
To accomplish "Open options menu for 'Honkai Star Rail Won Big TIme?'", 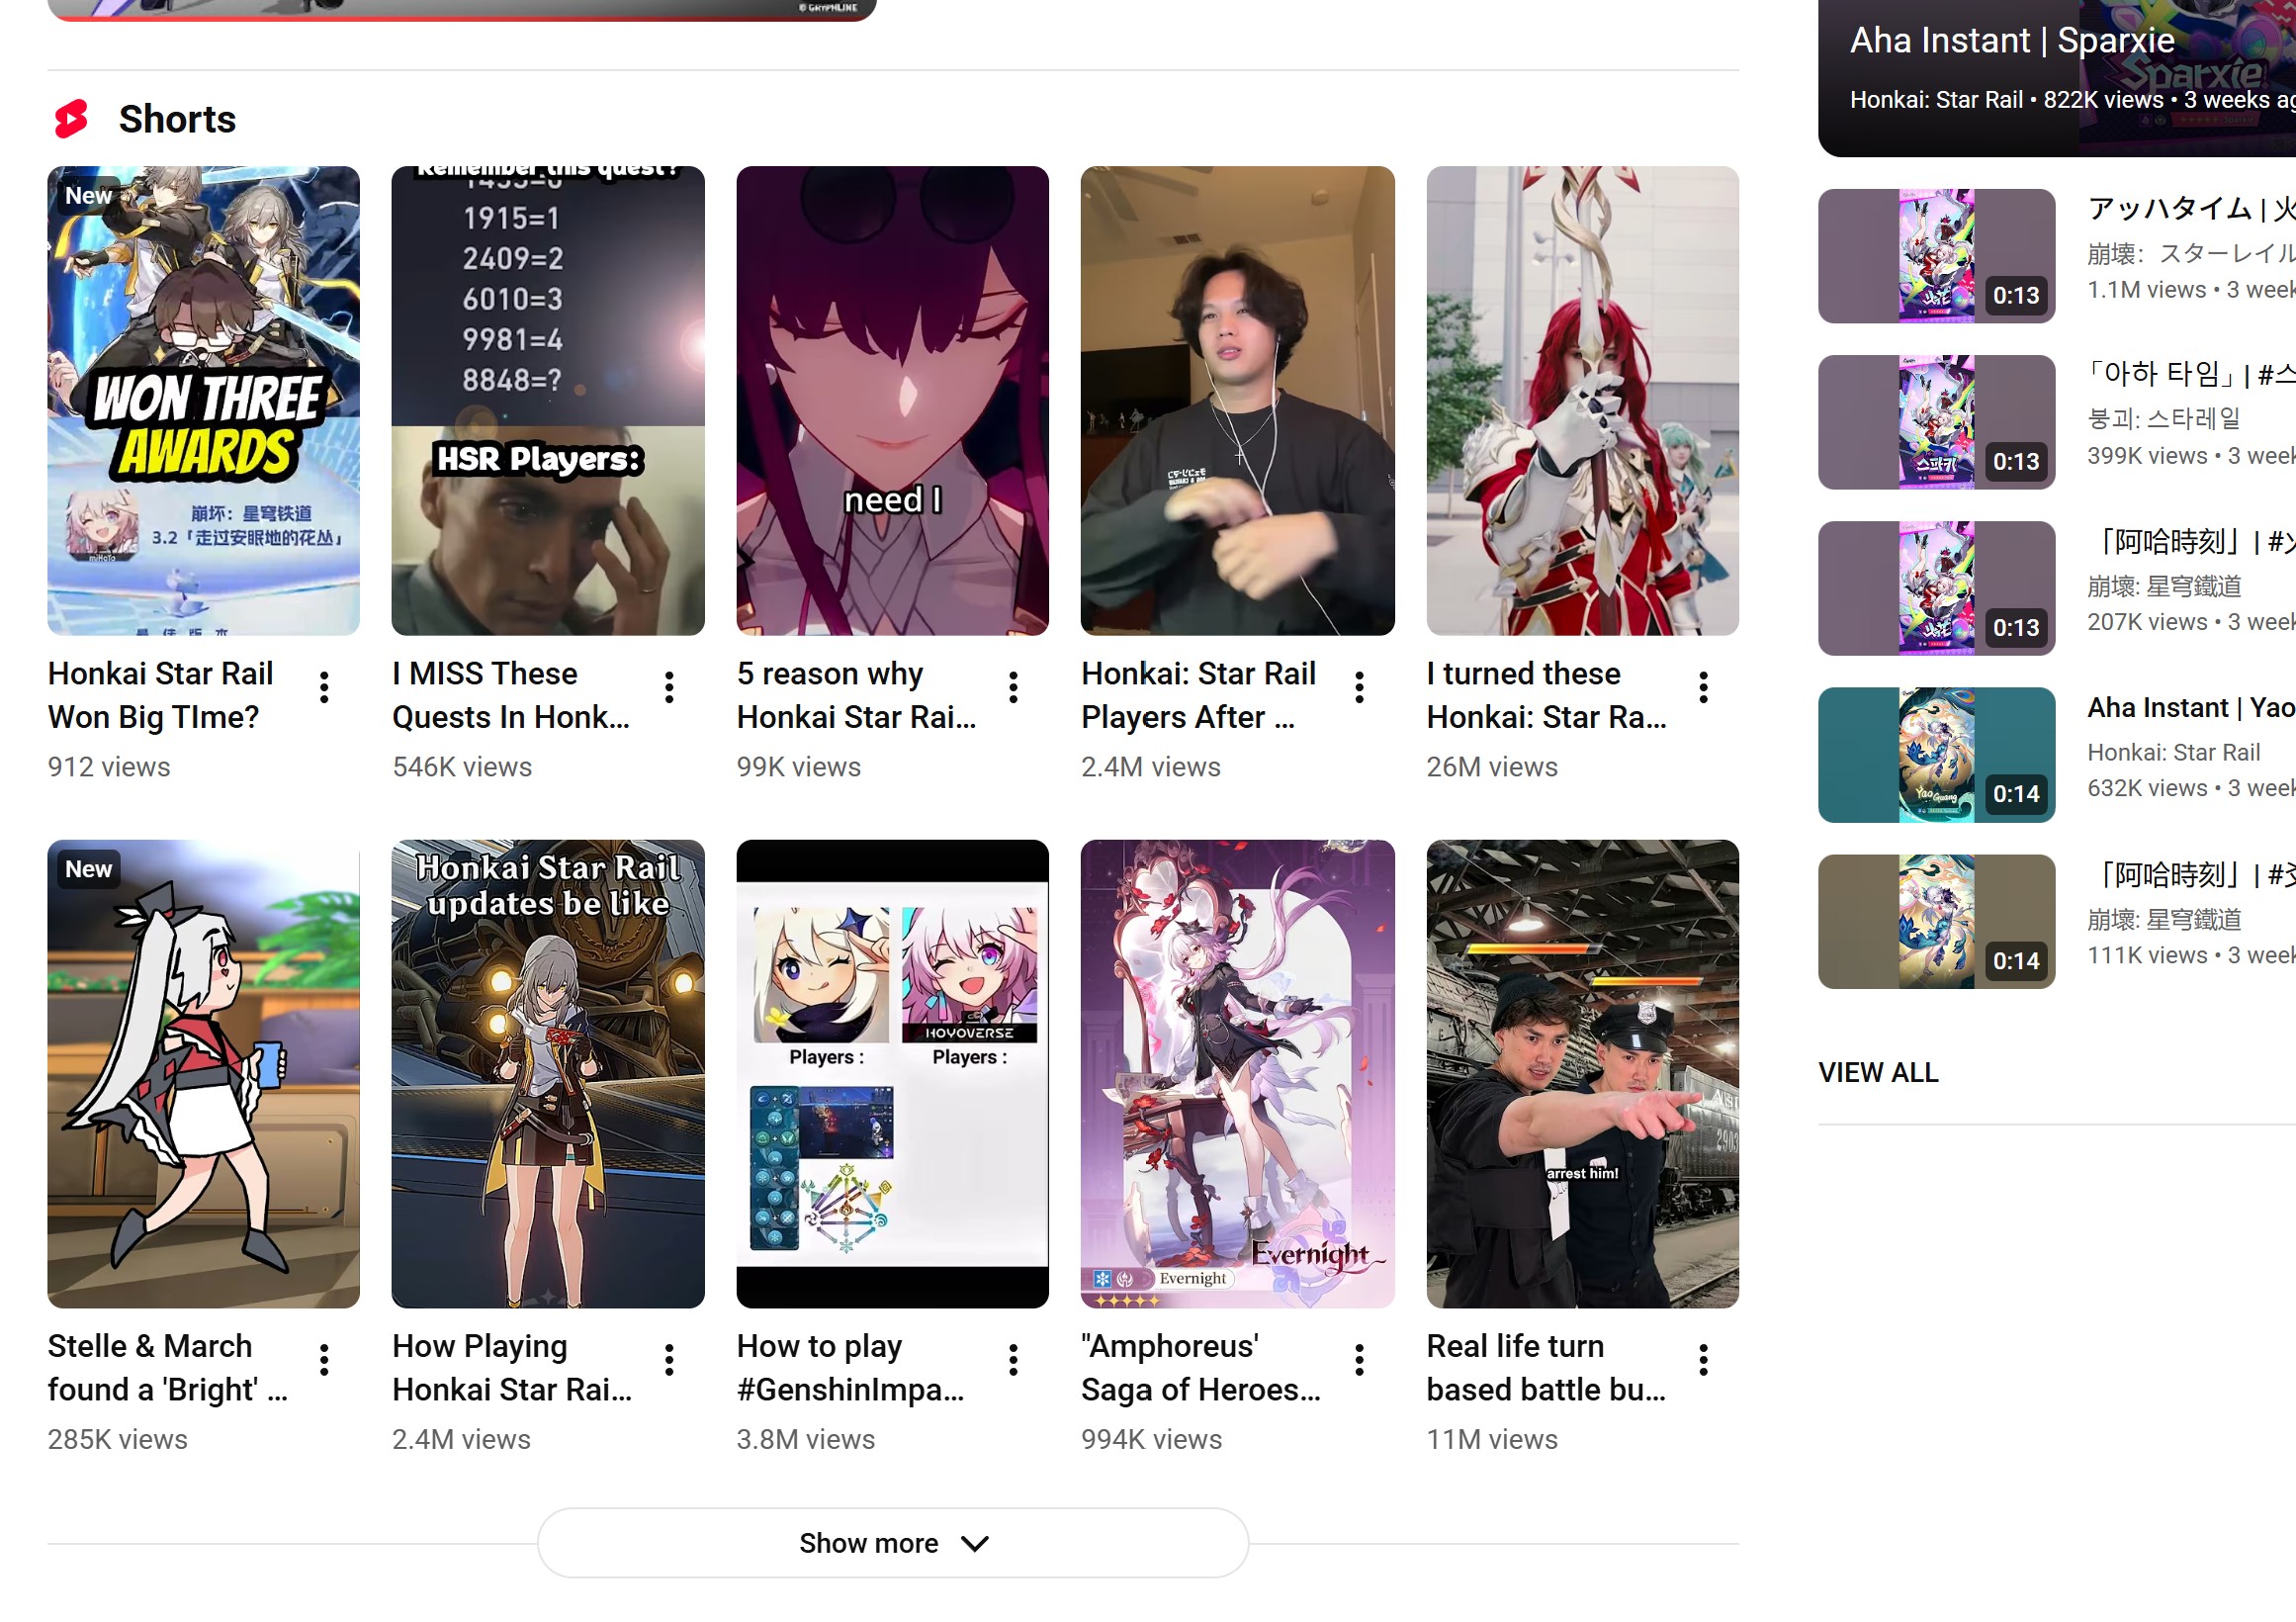I will tap(324, 687).
